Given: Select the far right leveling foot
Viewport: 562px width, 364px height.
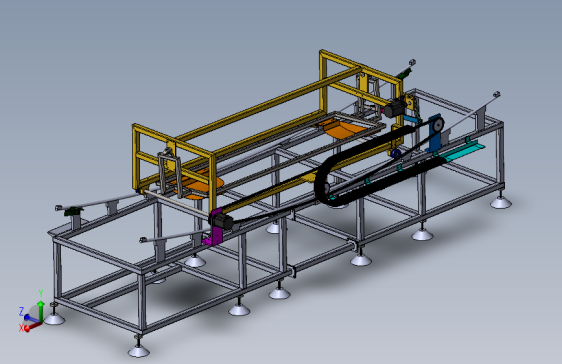Looking at the screenshot, I should pyautogui.click(x=501, y=202).
